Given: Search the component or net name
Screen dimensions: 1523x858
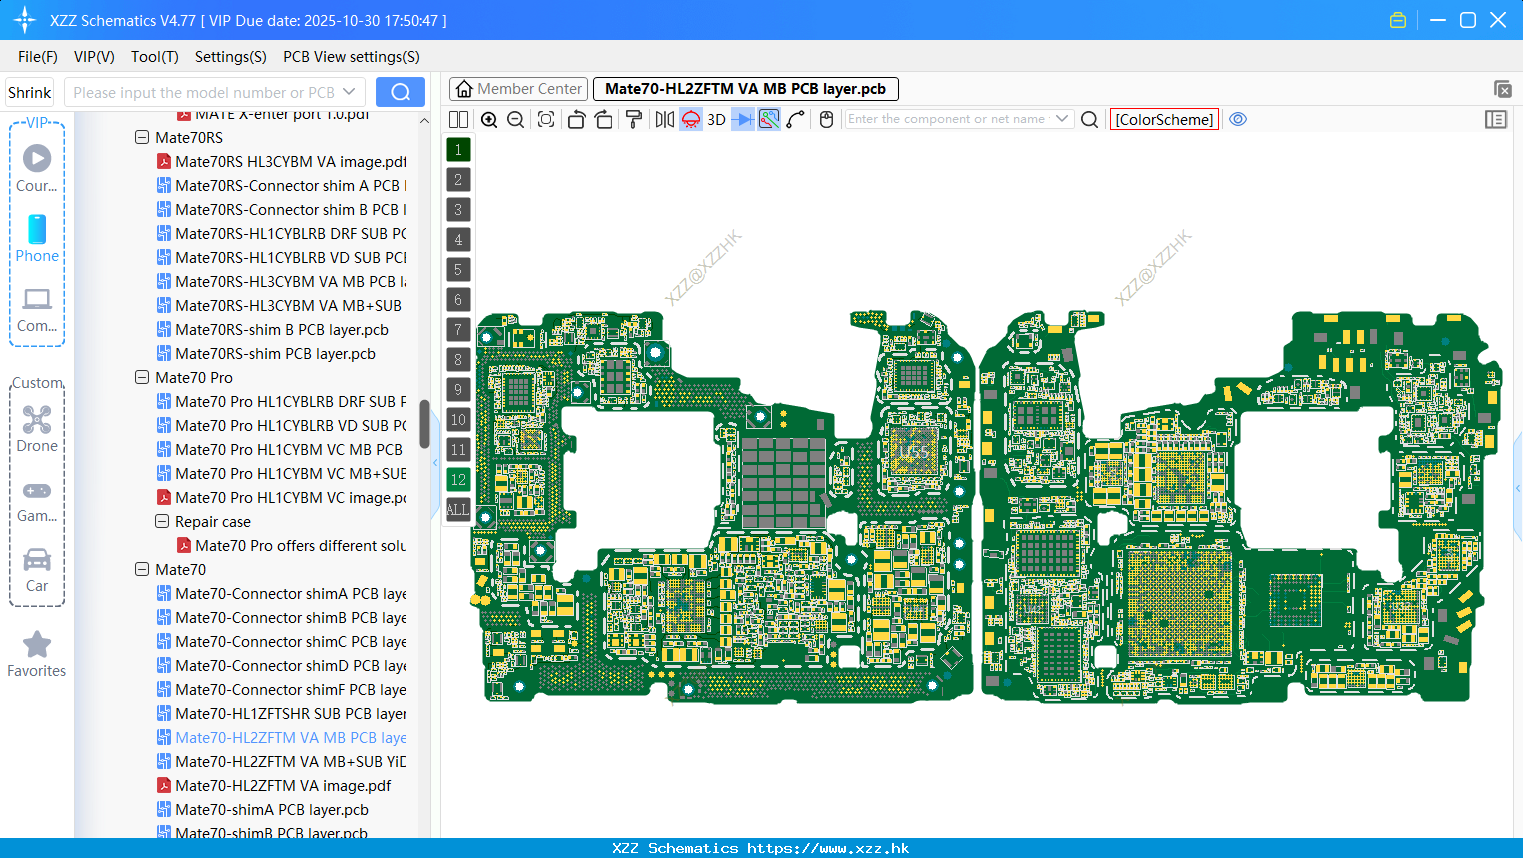Looking at the screenshot, I should (1090, 119).
